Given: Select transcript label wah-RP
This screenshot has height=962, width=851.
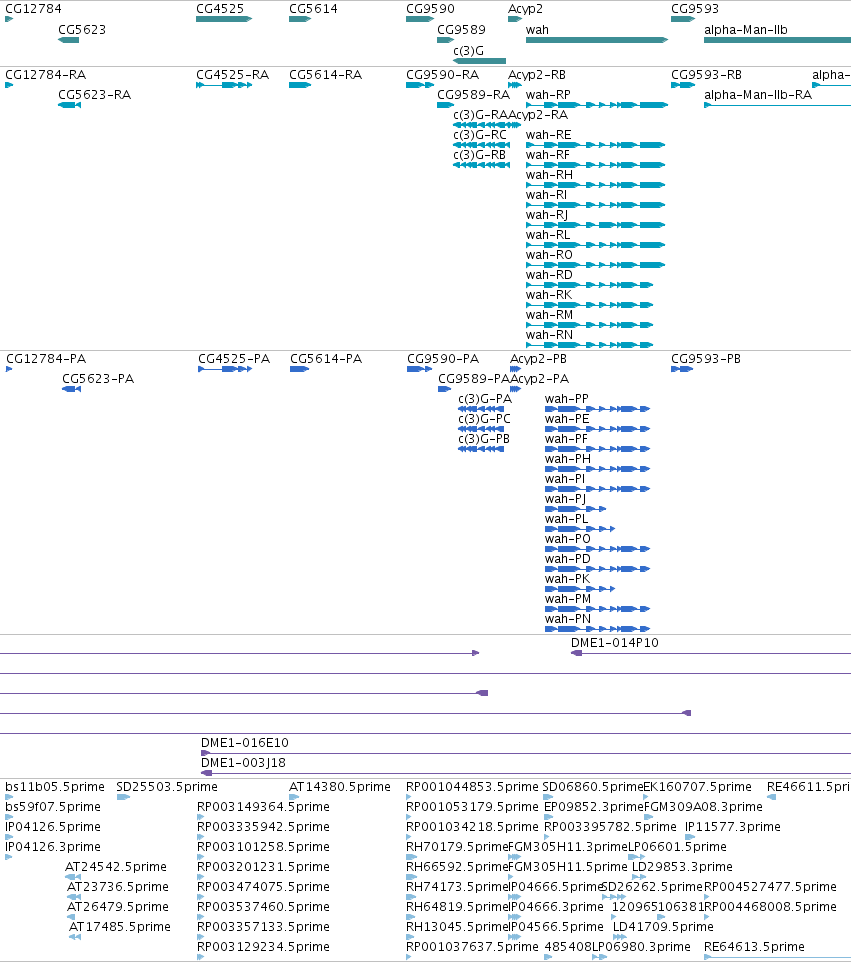Looking at the screenshot, I should click(x=548, y=94).
